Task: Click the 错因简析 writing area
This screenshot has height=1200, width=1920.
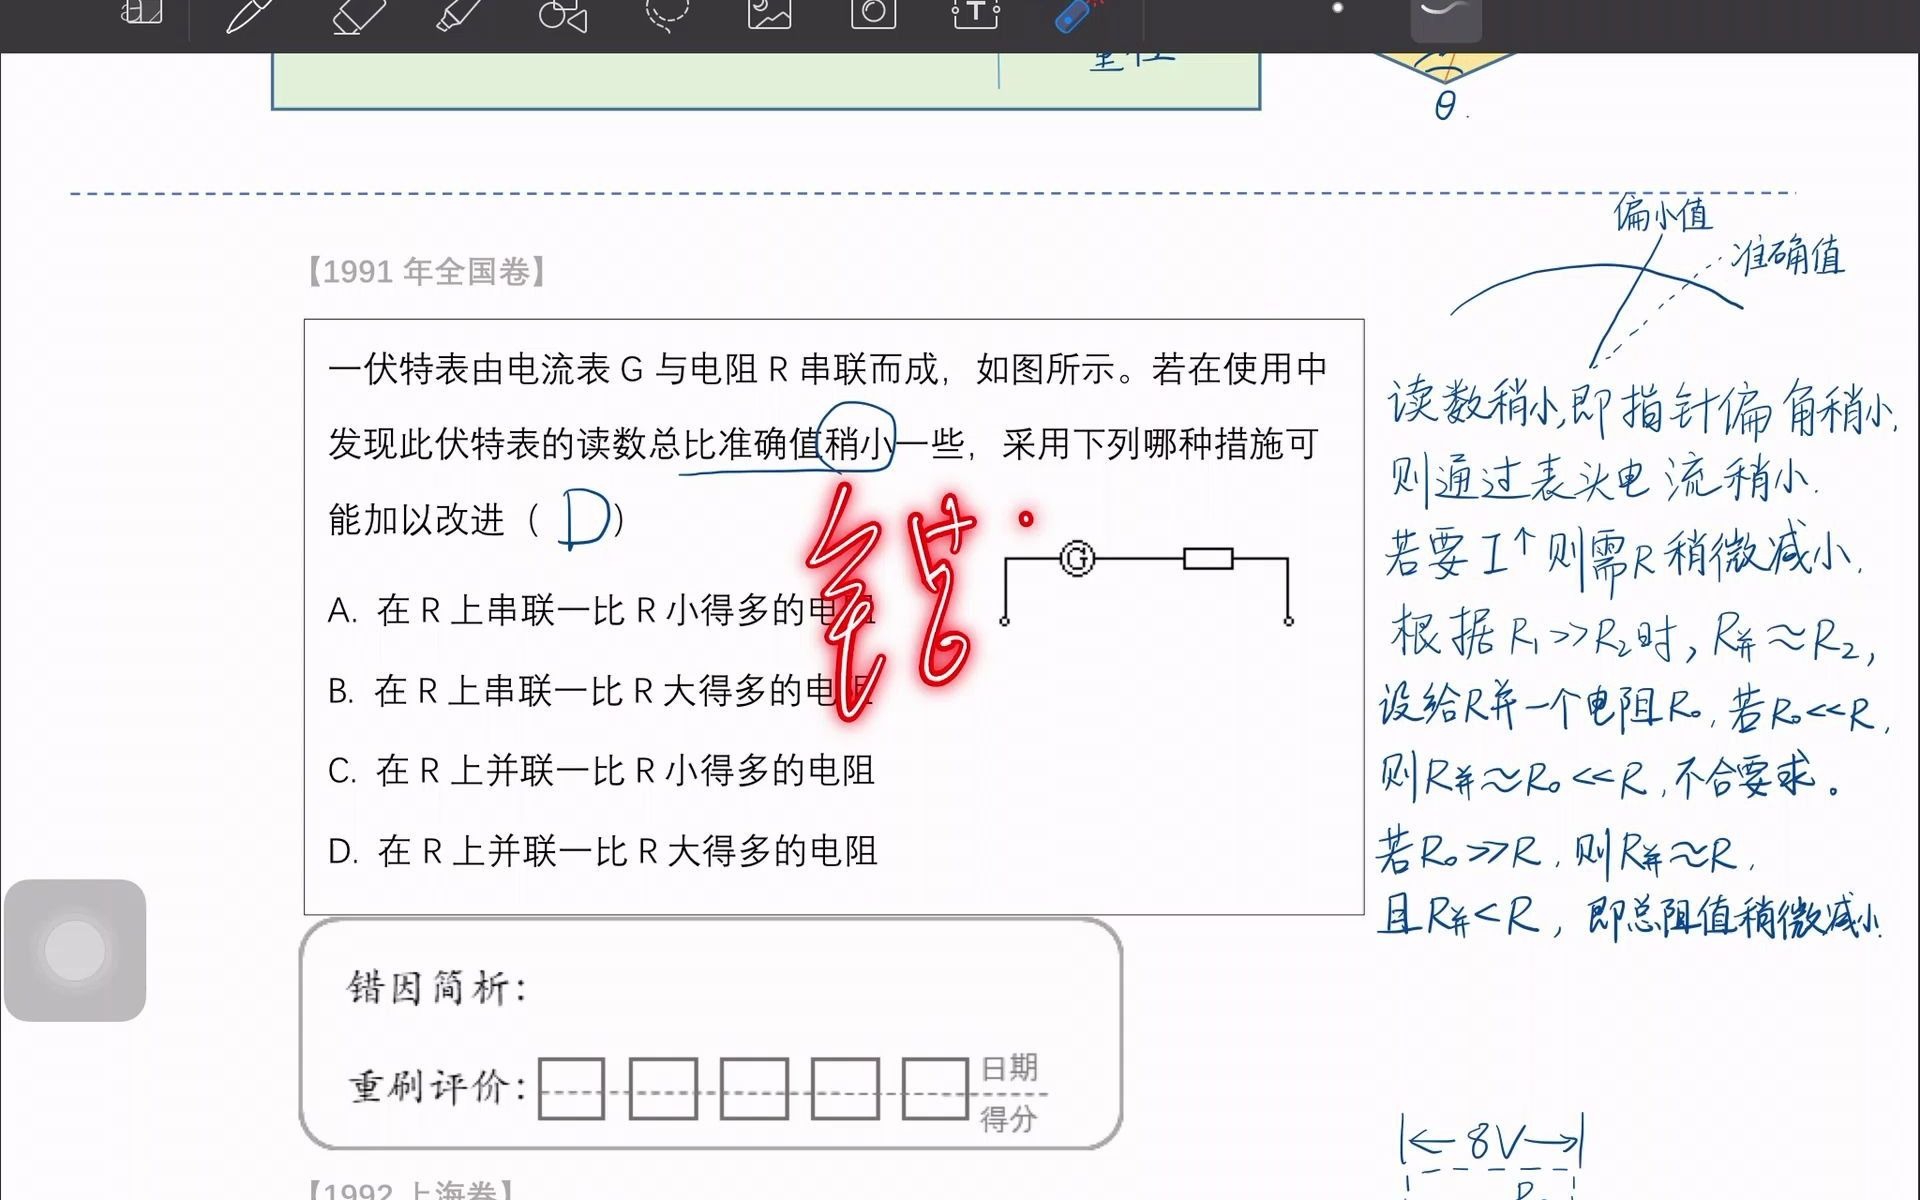Action: tap(700, 990)
